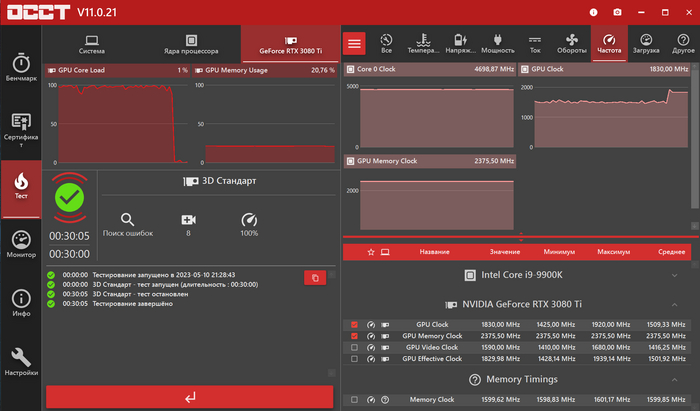This screenshot has height=411, width=700.
Task: Enable the GPU Video Clock checkbox
Action: tap(354, 347)
